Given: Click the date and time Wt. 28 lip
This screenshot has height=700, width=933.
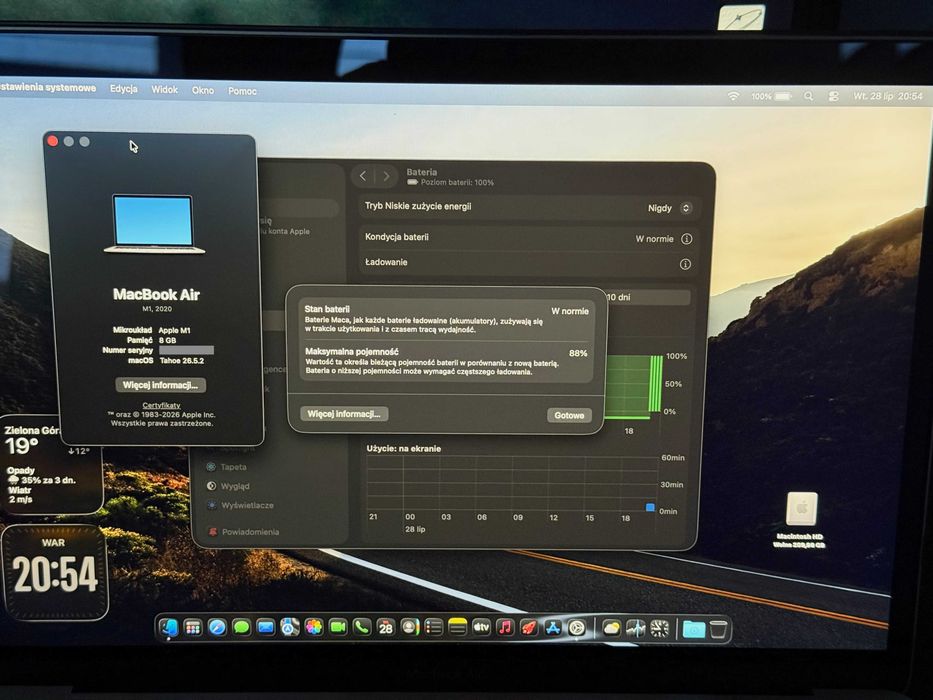Looking at the screenshot, I should 888,96.
